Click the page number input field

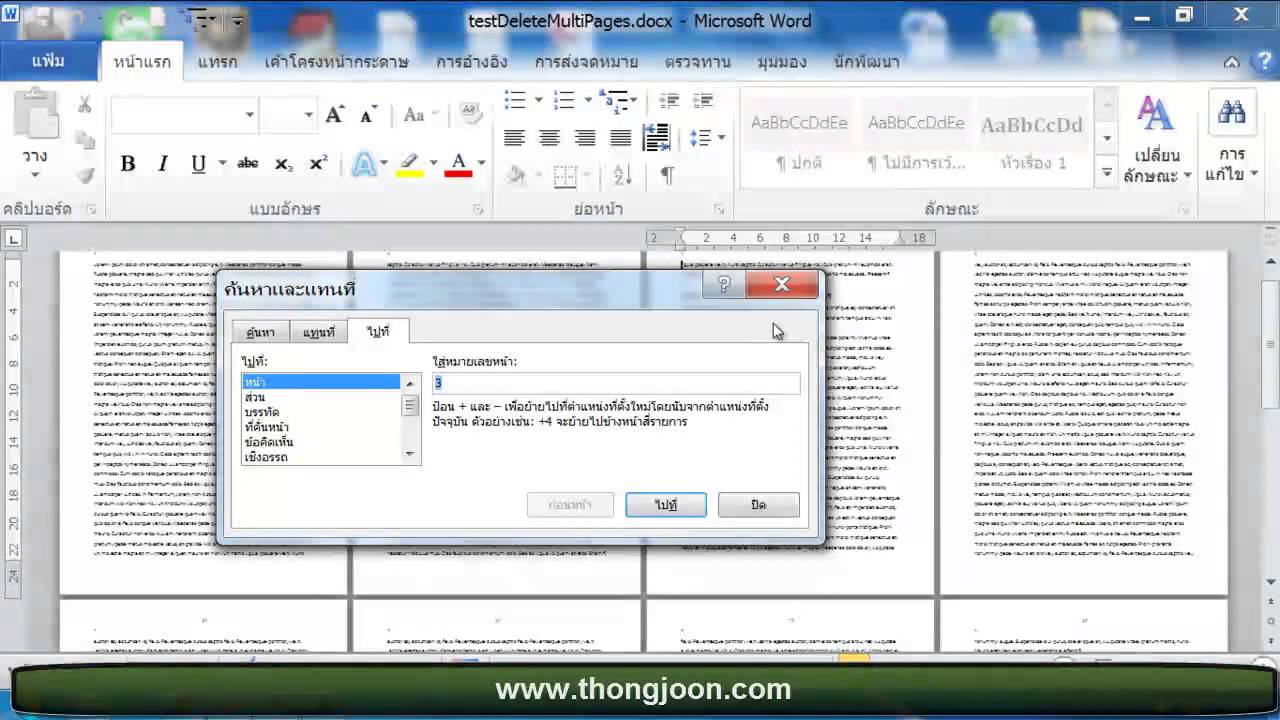point(616,383)
